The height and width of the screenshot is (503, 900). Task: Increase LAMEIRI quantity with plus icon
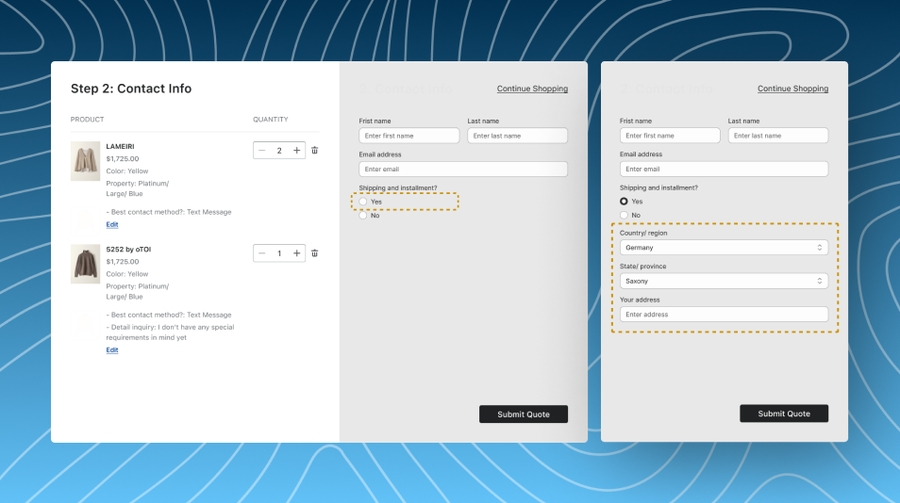[x=297, y=151]
